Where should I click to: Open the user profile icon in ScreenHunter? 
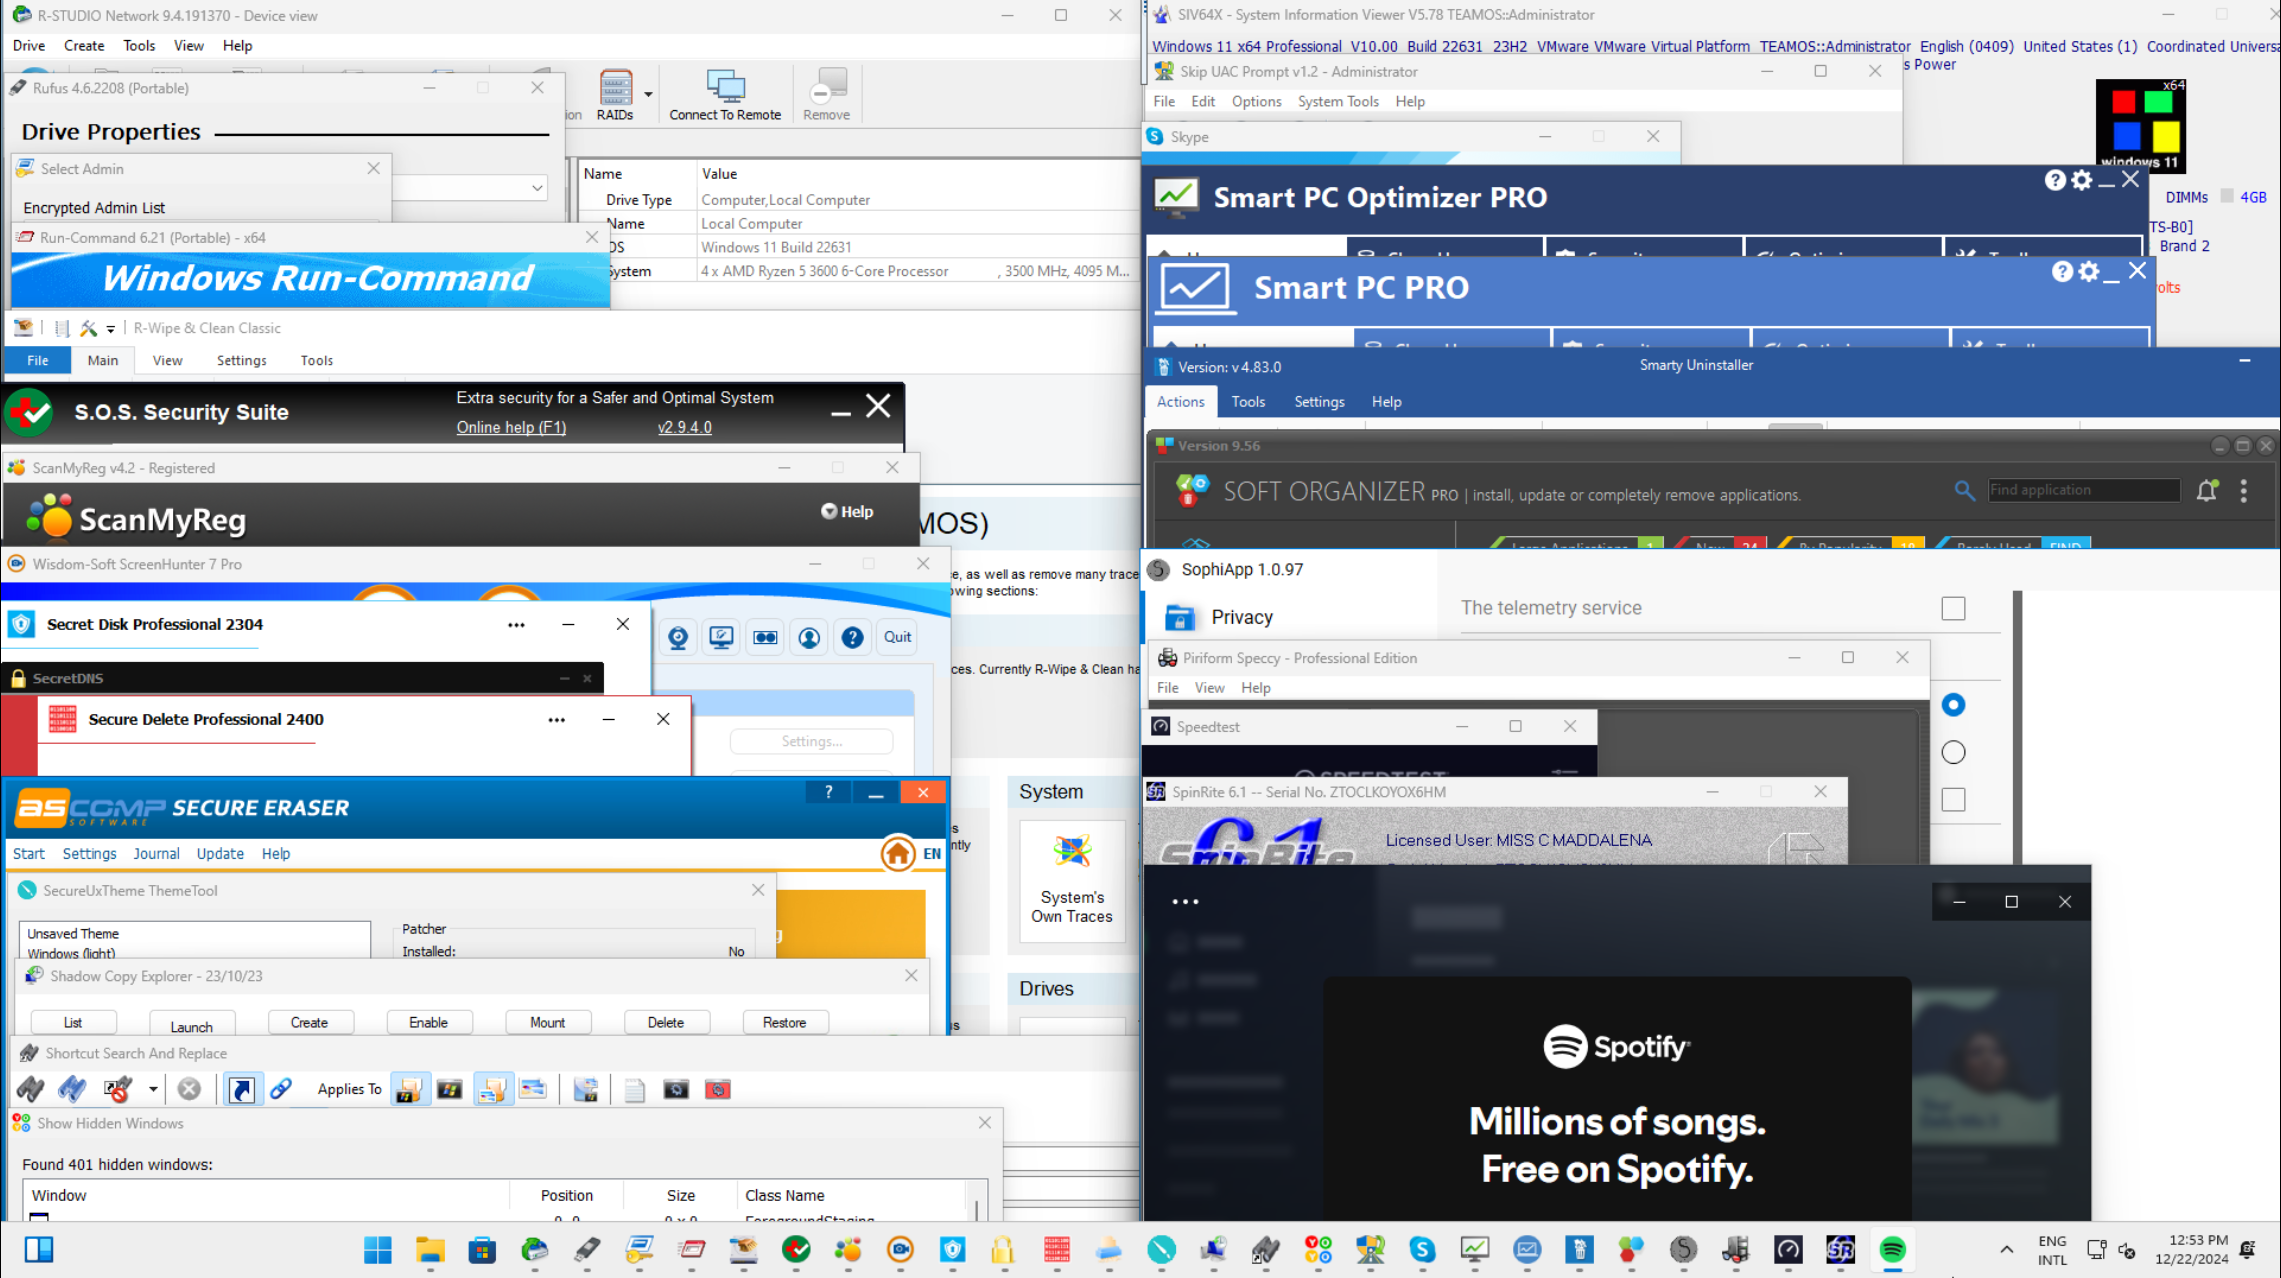coord(809,637)
